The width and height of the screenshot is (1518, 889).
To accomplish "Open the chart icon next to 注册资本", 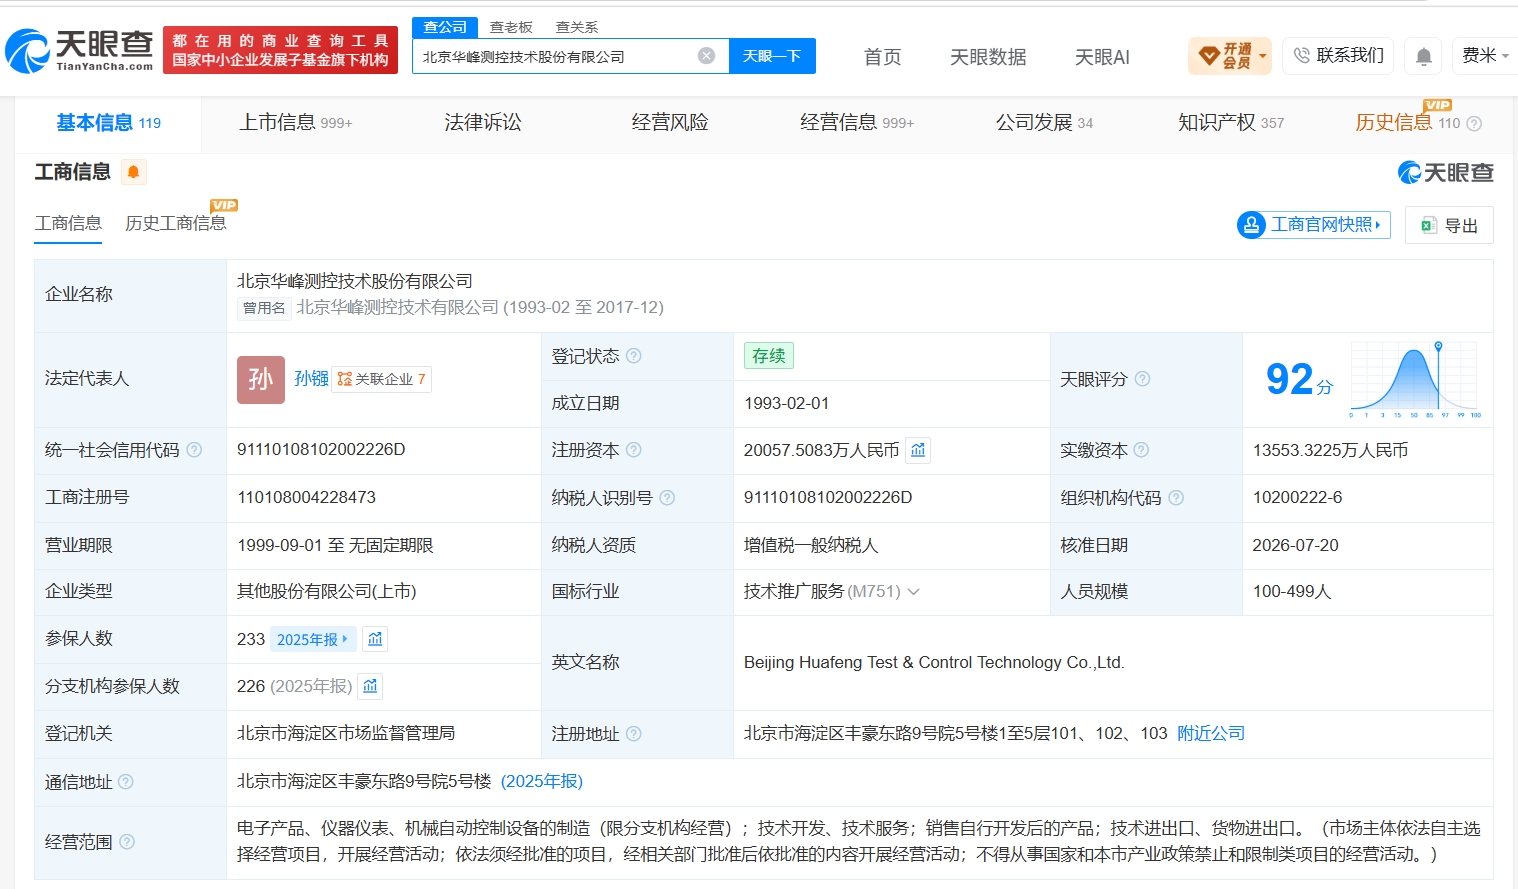I will tap(918, 450).
